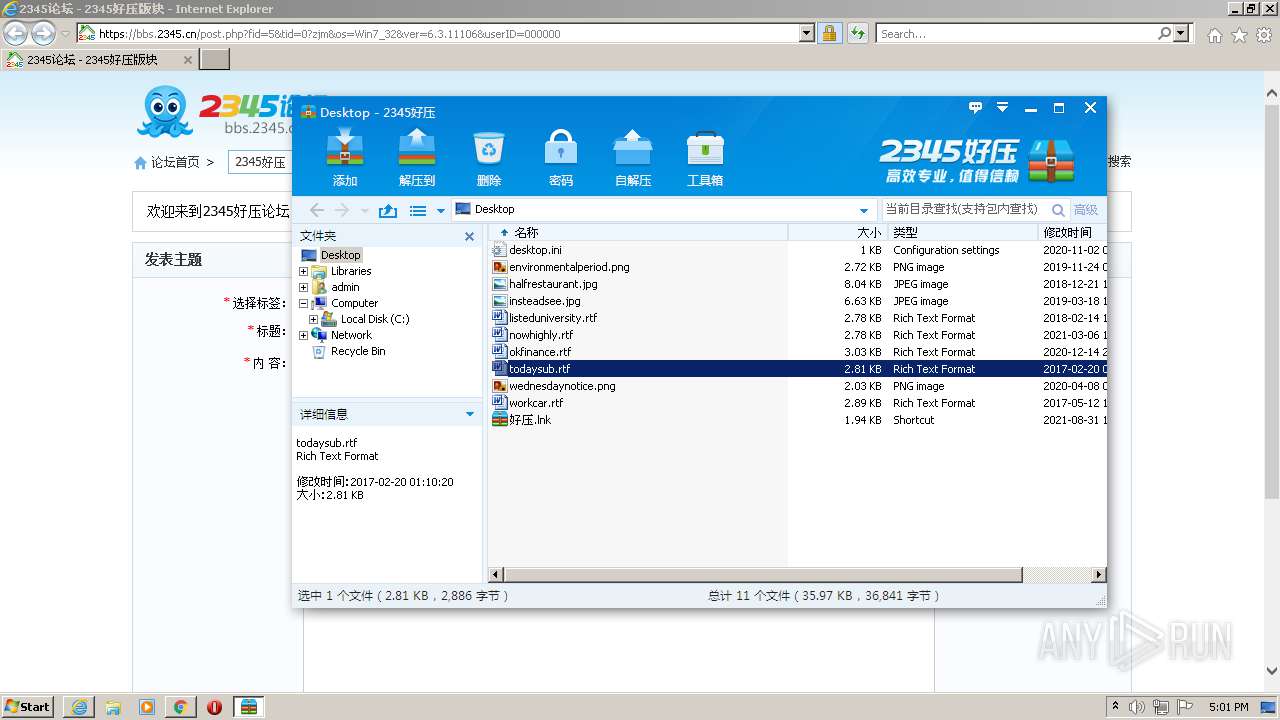
Task: Expand the Libraries tree node
Action: click(304, 271)
